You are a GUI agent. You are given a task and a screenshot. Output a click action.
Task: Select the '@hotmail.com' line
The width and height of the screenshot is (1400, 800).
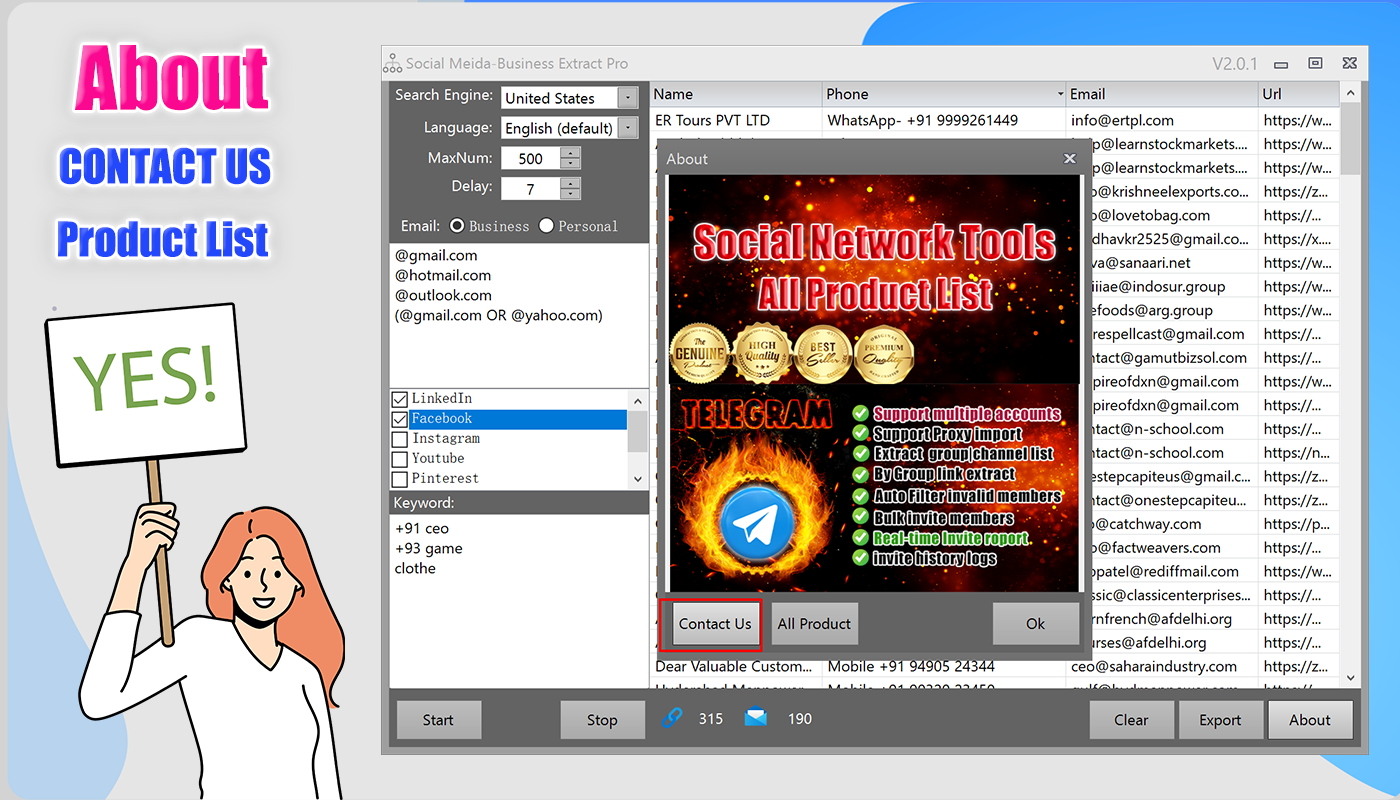[x=443, y=275]
